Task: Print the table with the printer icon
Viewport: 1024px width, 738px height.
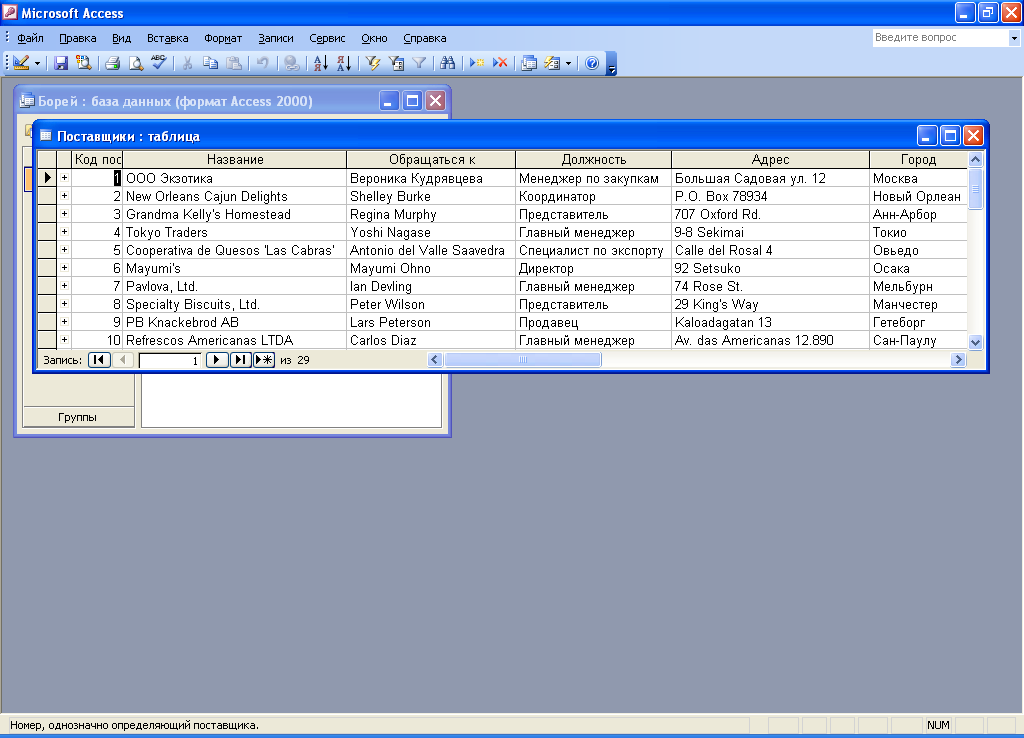Action: tap(112, 63)
